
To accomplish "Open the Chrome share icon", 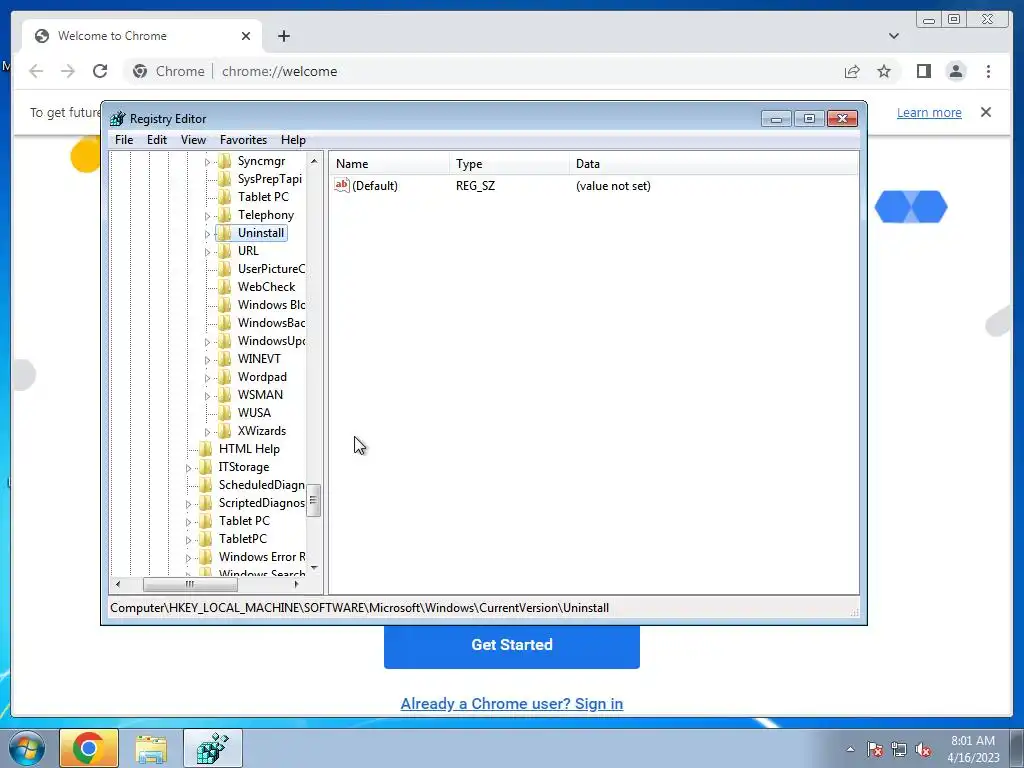I will pyautogui.click(x=852, y=71).
